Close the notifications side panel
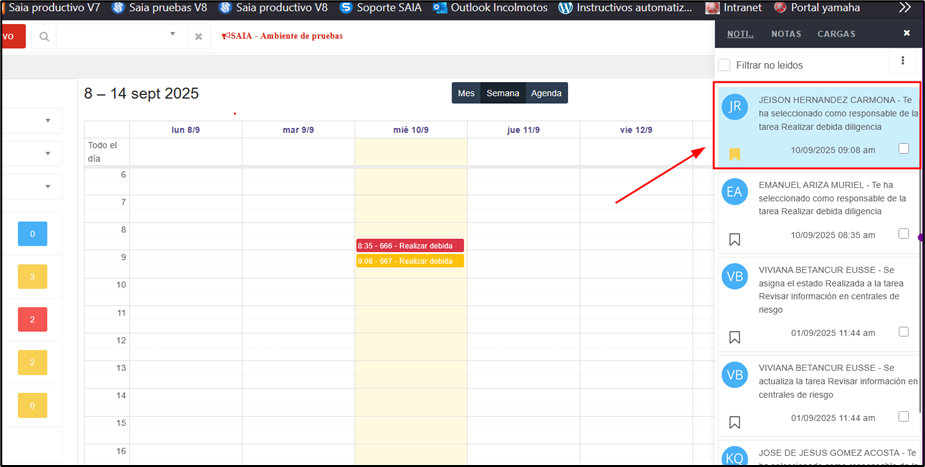This screenshot has height=467, width=925. (906, 33)
